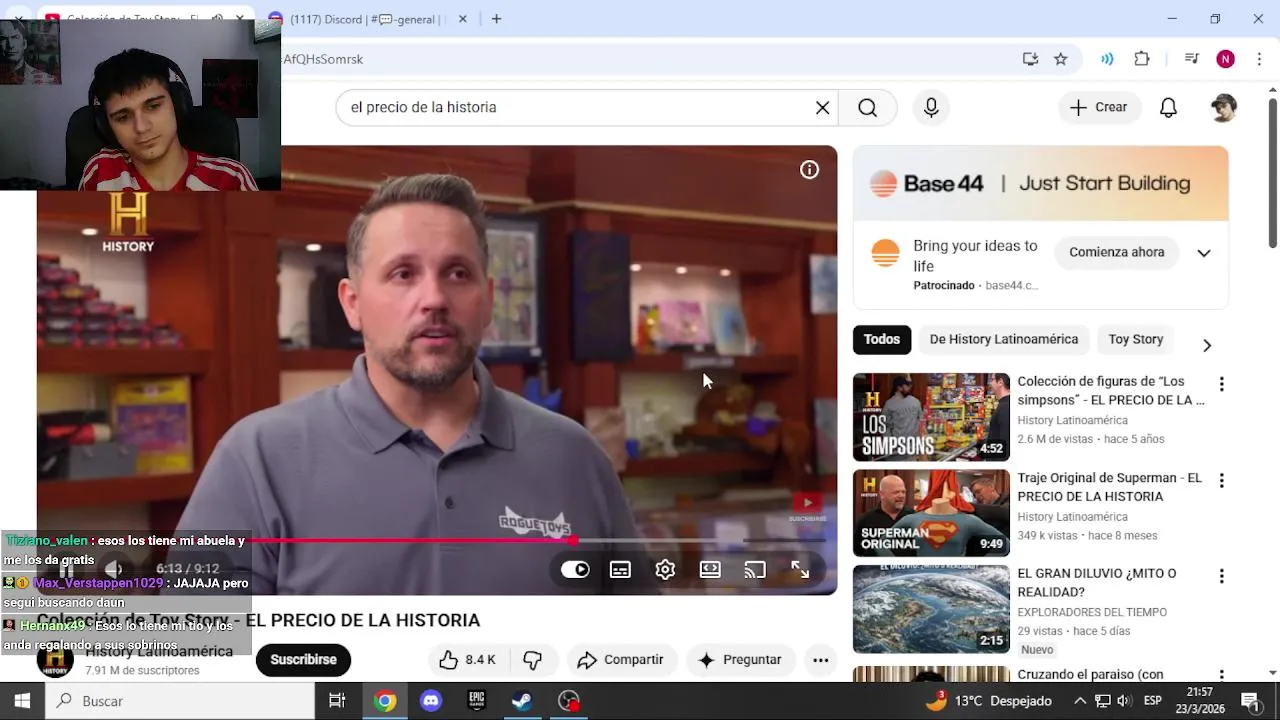The height and width of the screenshot is (720, 1280).
Task: Select the Todos filter chip
Action: tap(881, 340)
